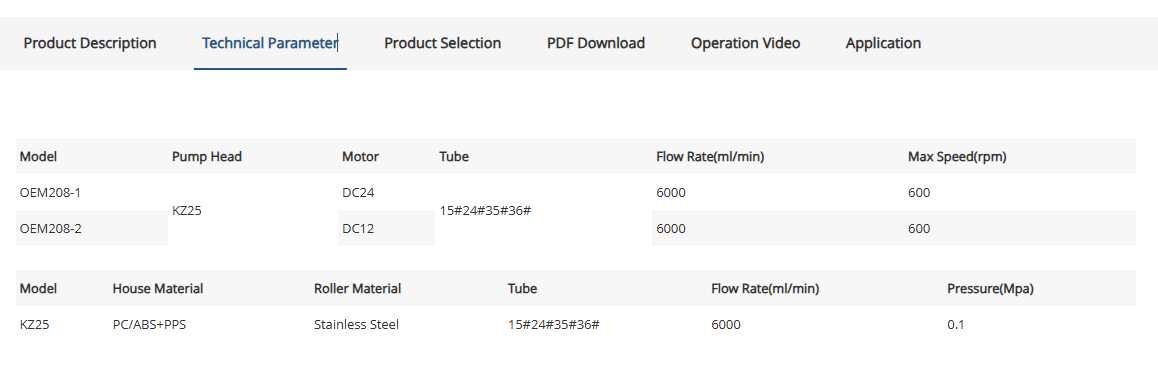Show the Application tab

click(883, 43)
